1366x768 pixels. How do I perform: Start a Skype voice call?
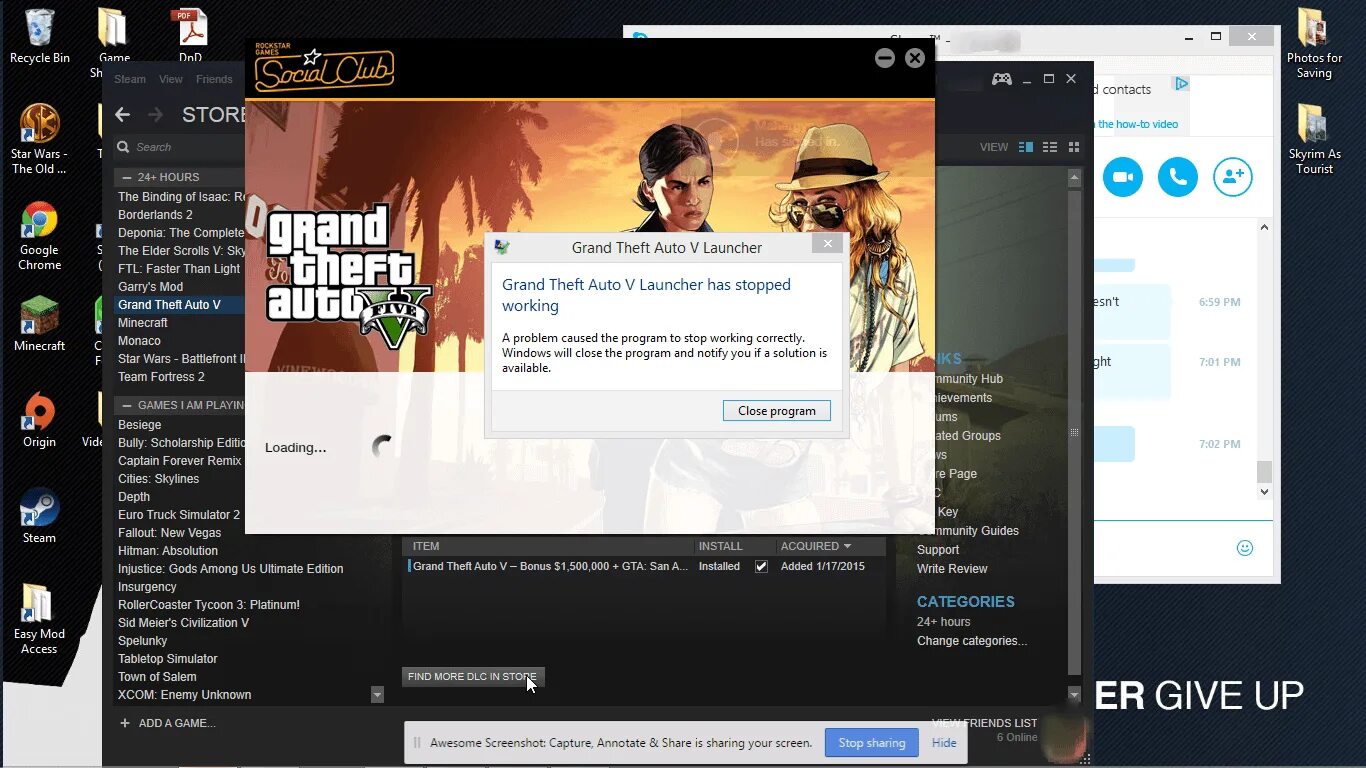(1177, 177)
